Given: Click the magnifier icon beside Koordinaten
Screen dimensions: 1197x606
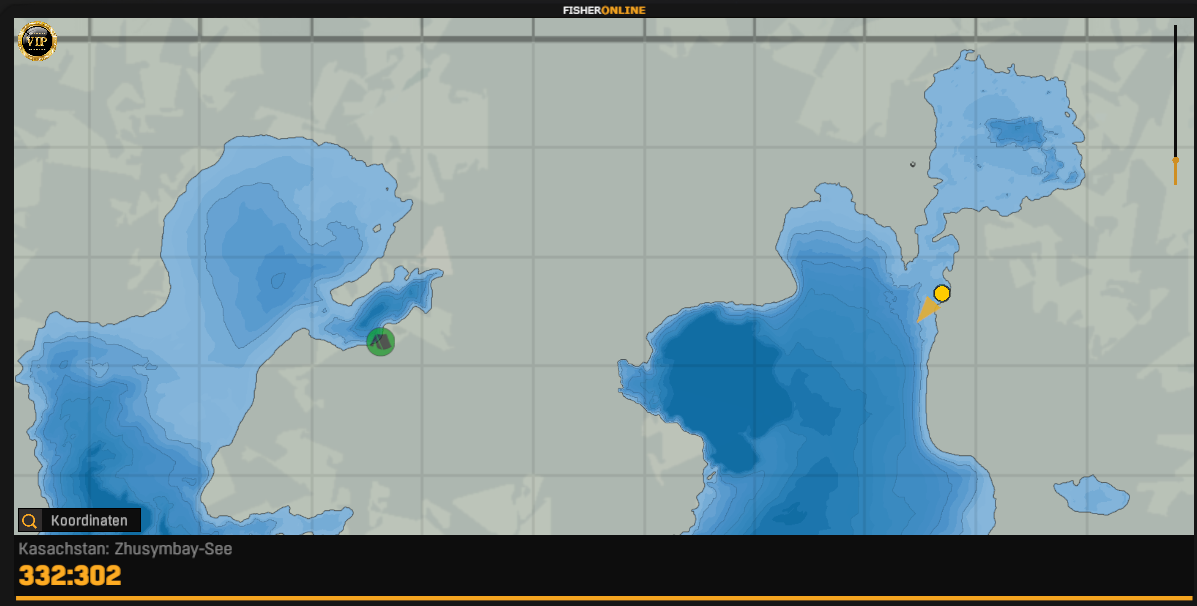Looking at the screenshot, I should [30, 520].
